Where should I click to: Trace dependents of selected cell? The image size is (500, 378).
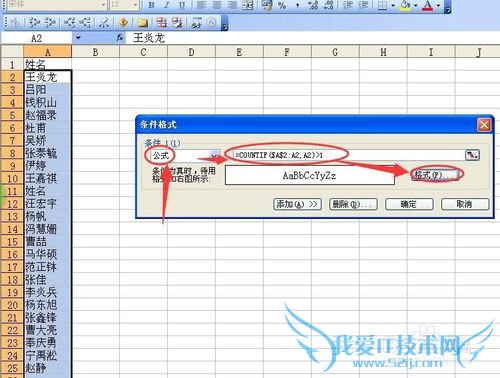coord(69,22)
